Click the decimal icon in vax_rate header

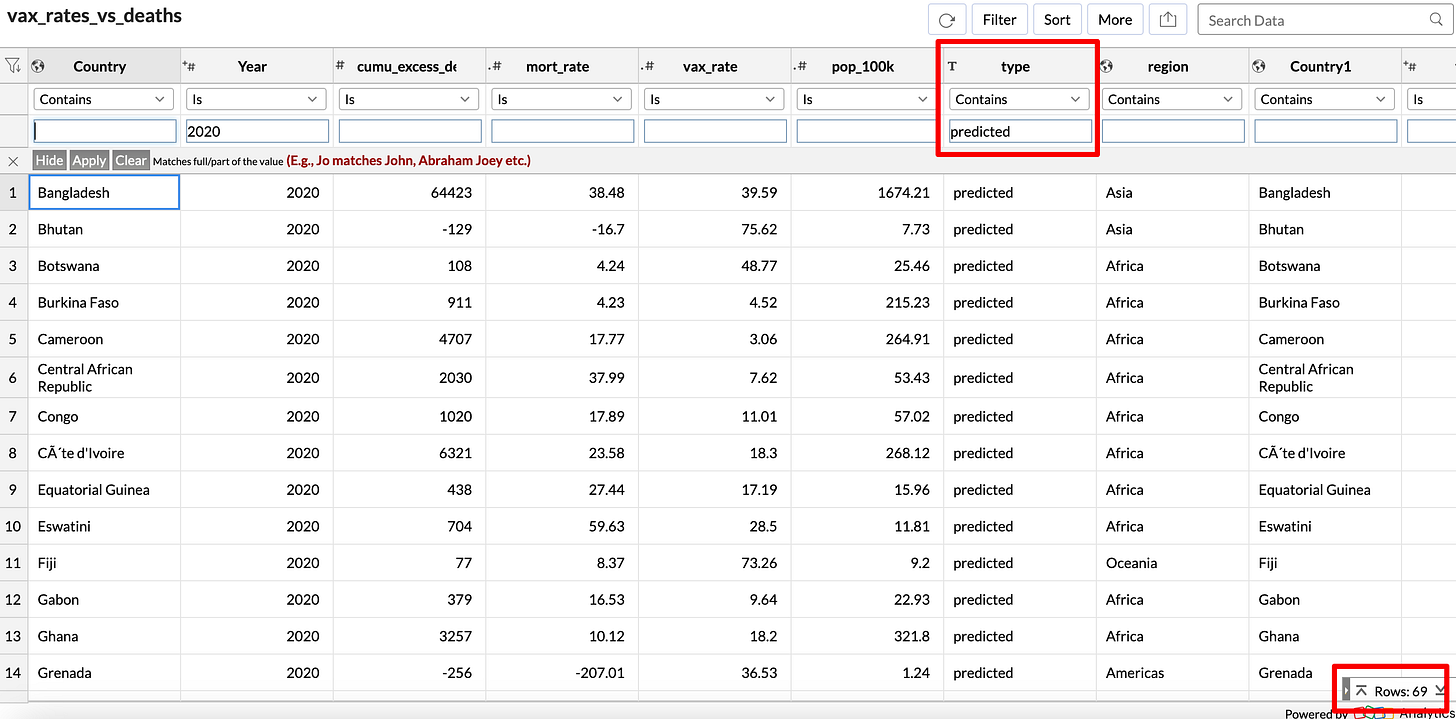[x=647, y=67]
